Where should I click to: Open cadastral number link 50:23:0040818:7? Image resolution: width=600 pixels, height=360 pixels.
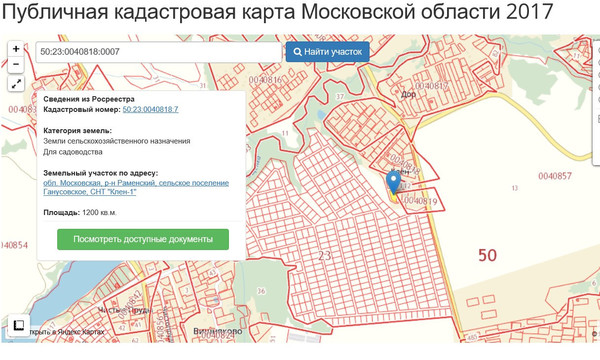(x=150, y=109)
